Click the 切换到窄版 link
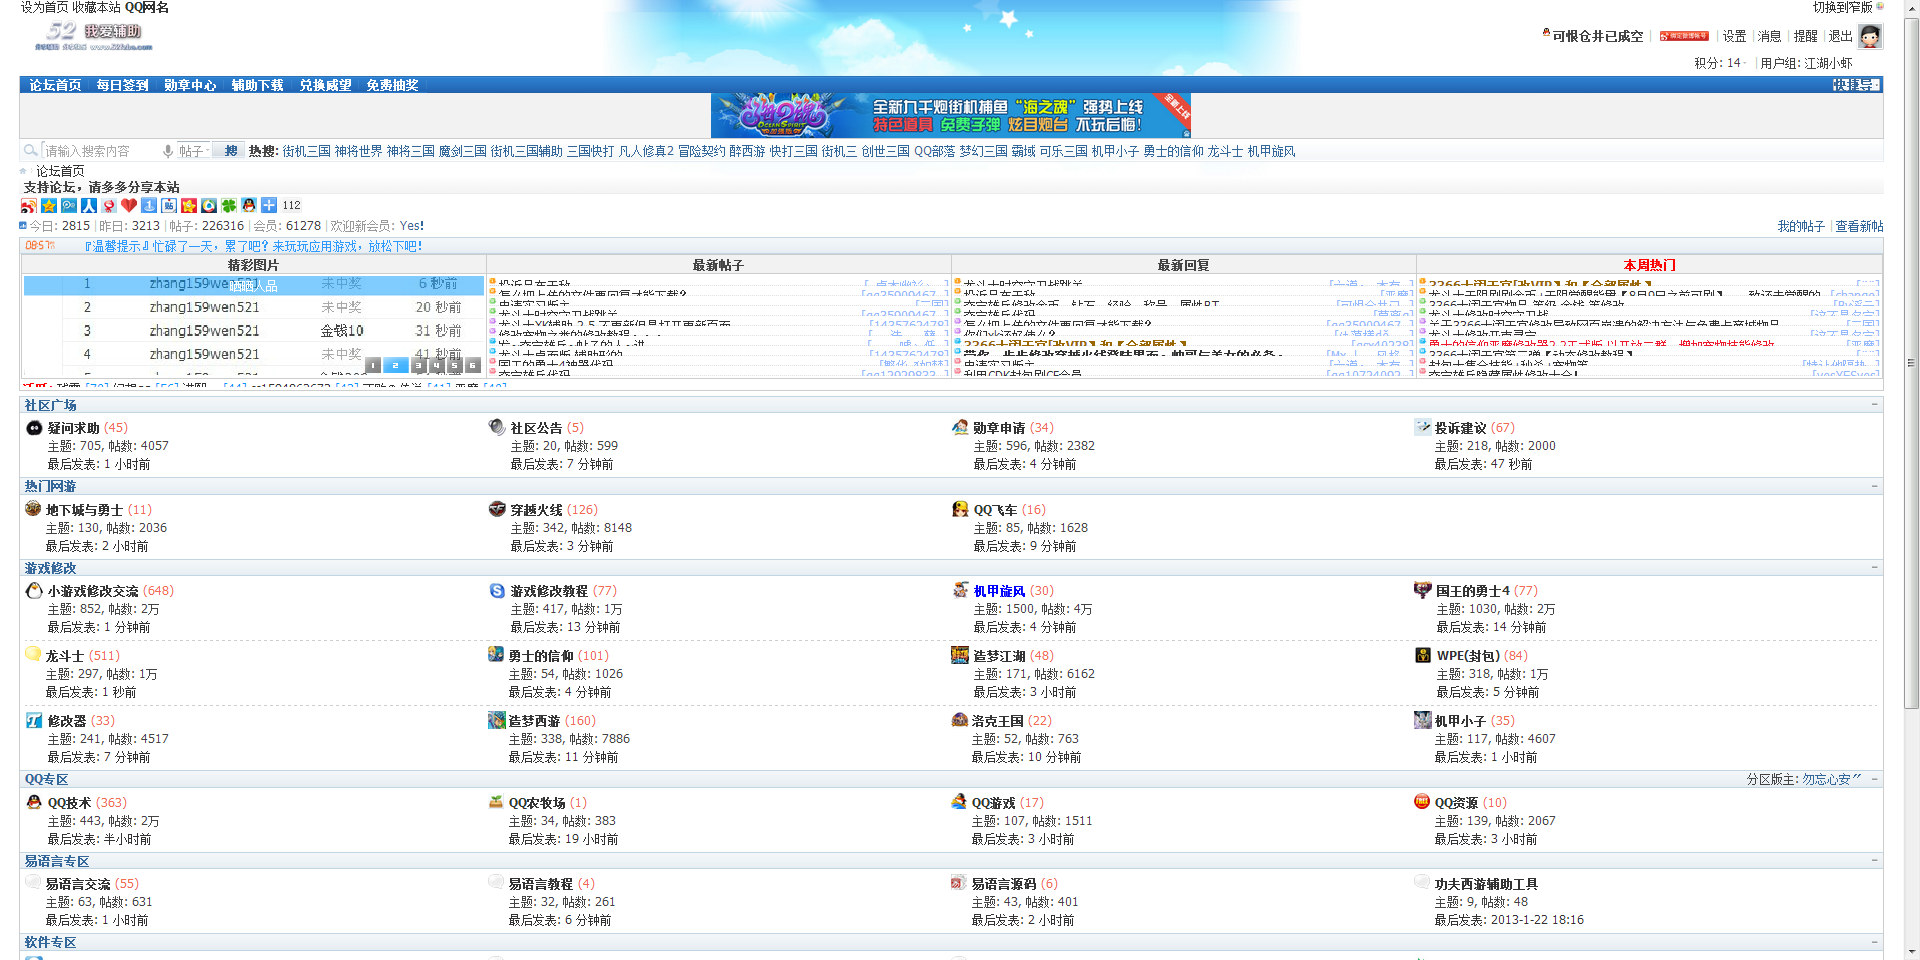 click(x=1842, y=7)
